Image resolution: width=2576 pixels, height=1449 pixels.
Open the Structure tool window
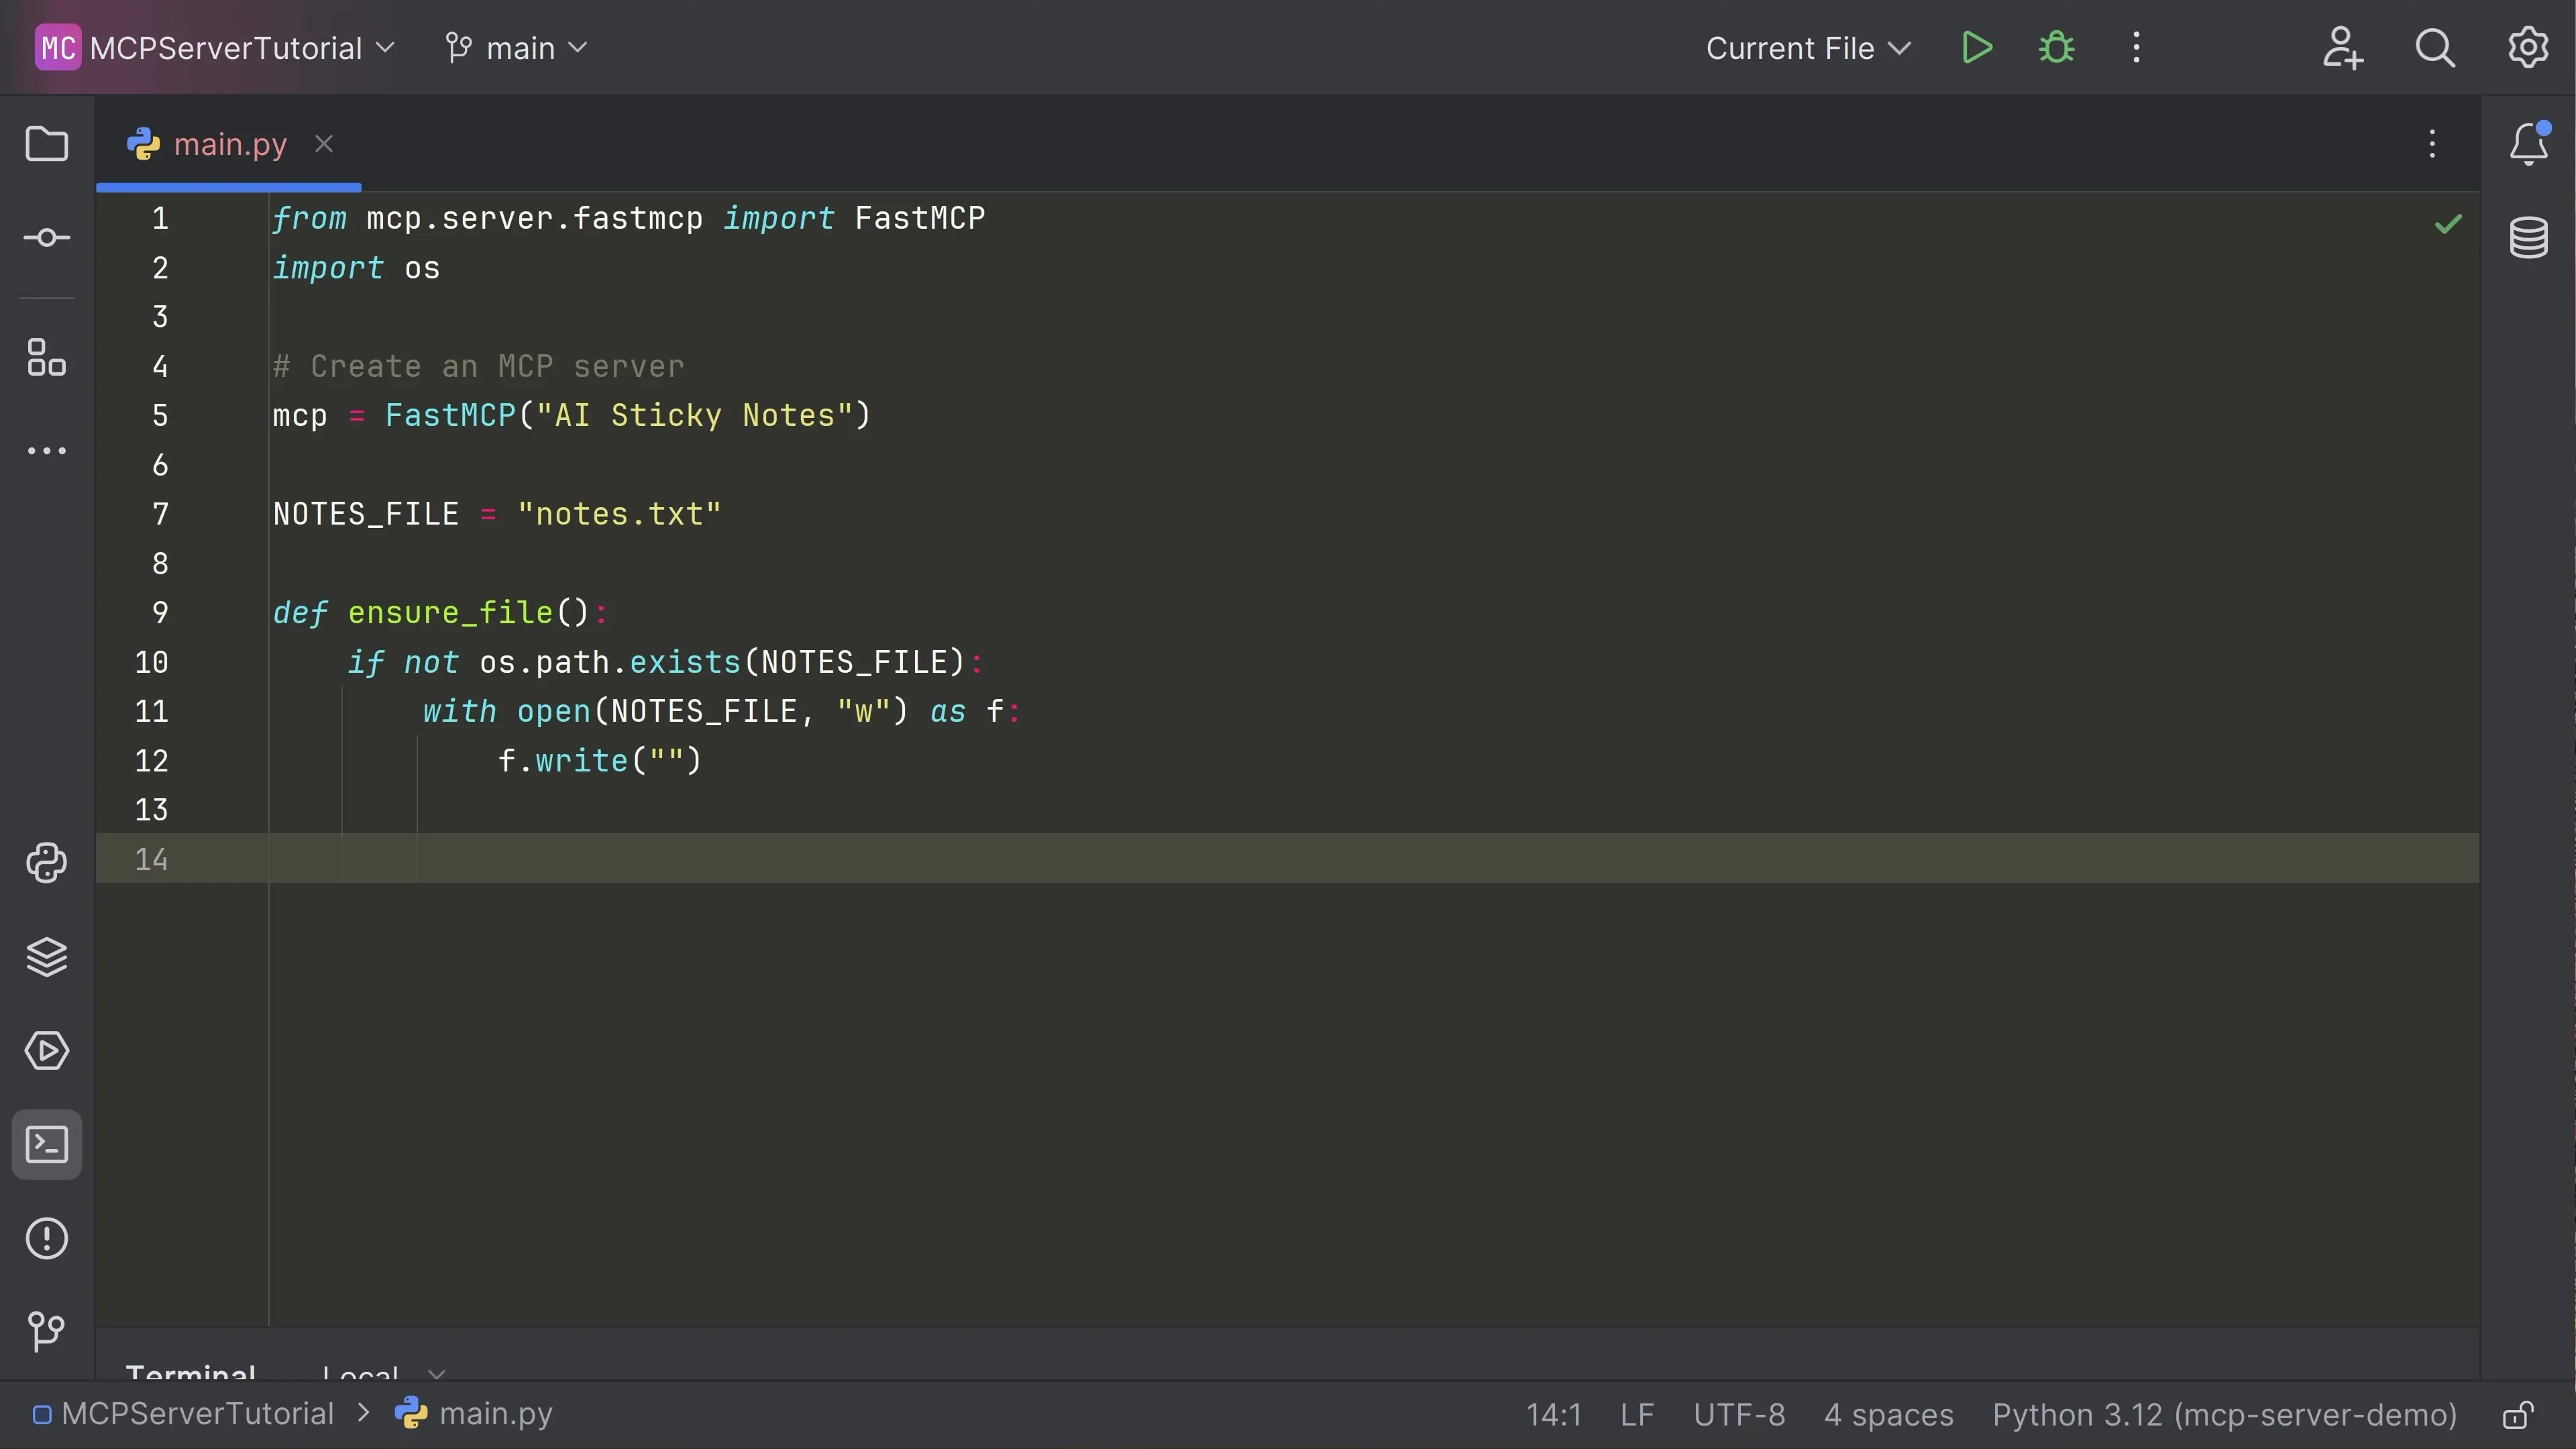coord(47,357)
